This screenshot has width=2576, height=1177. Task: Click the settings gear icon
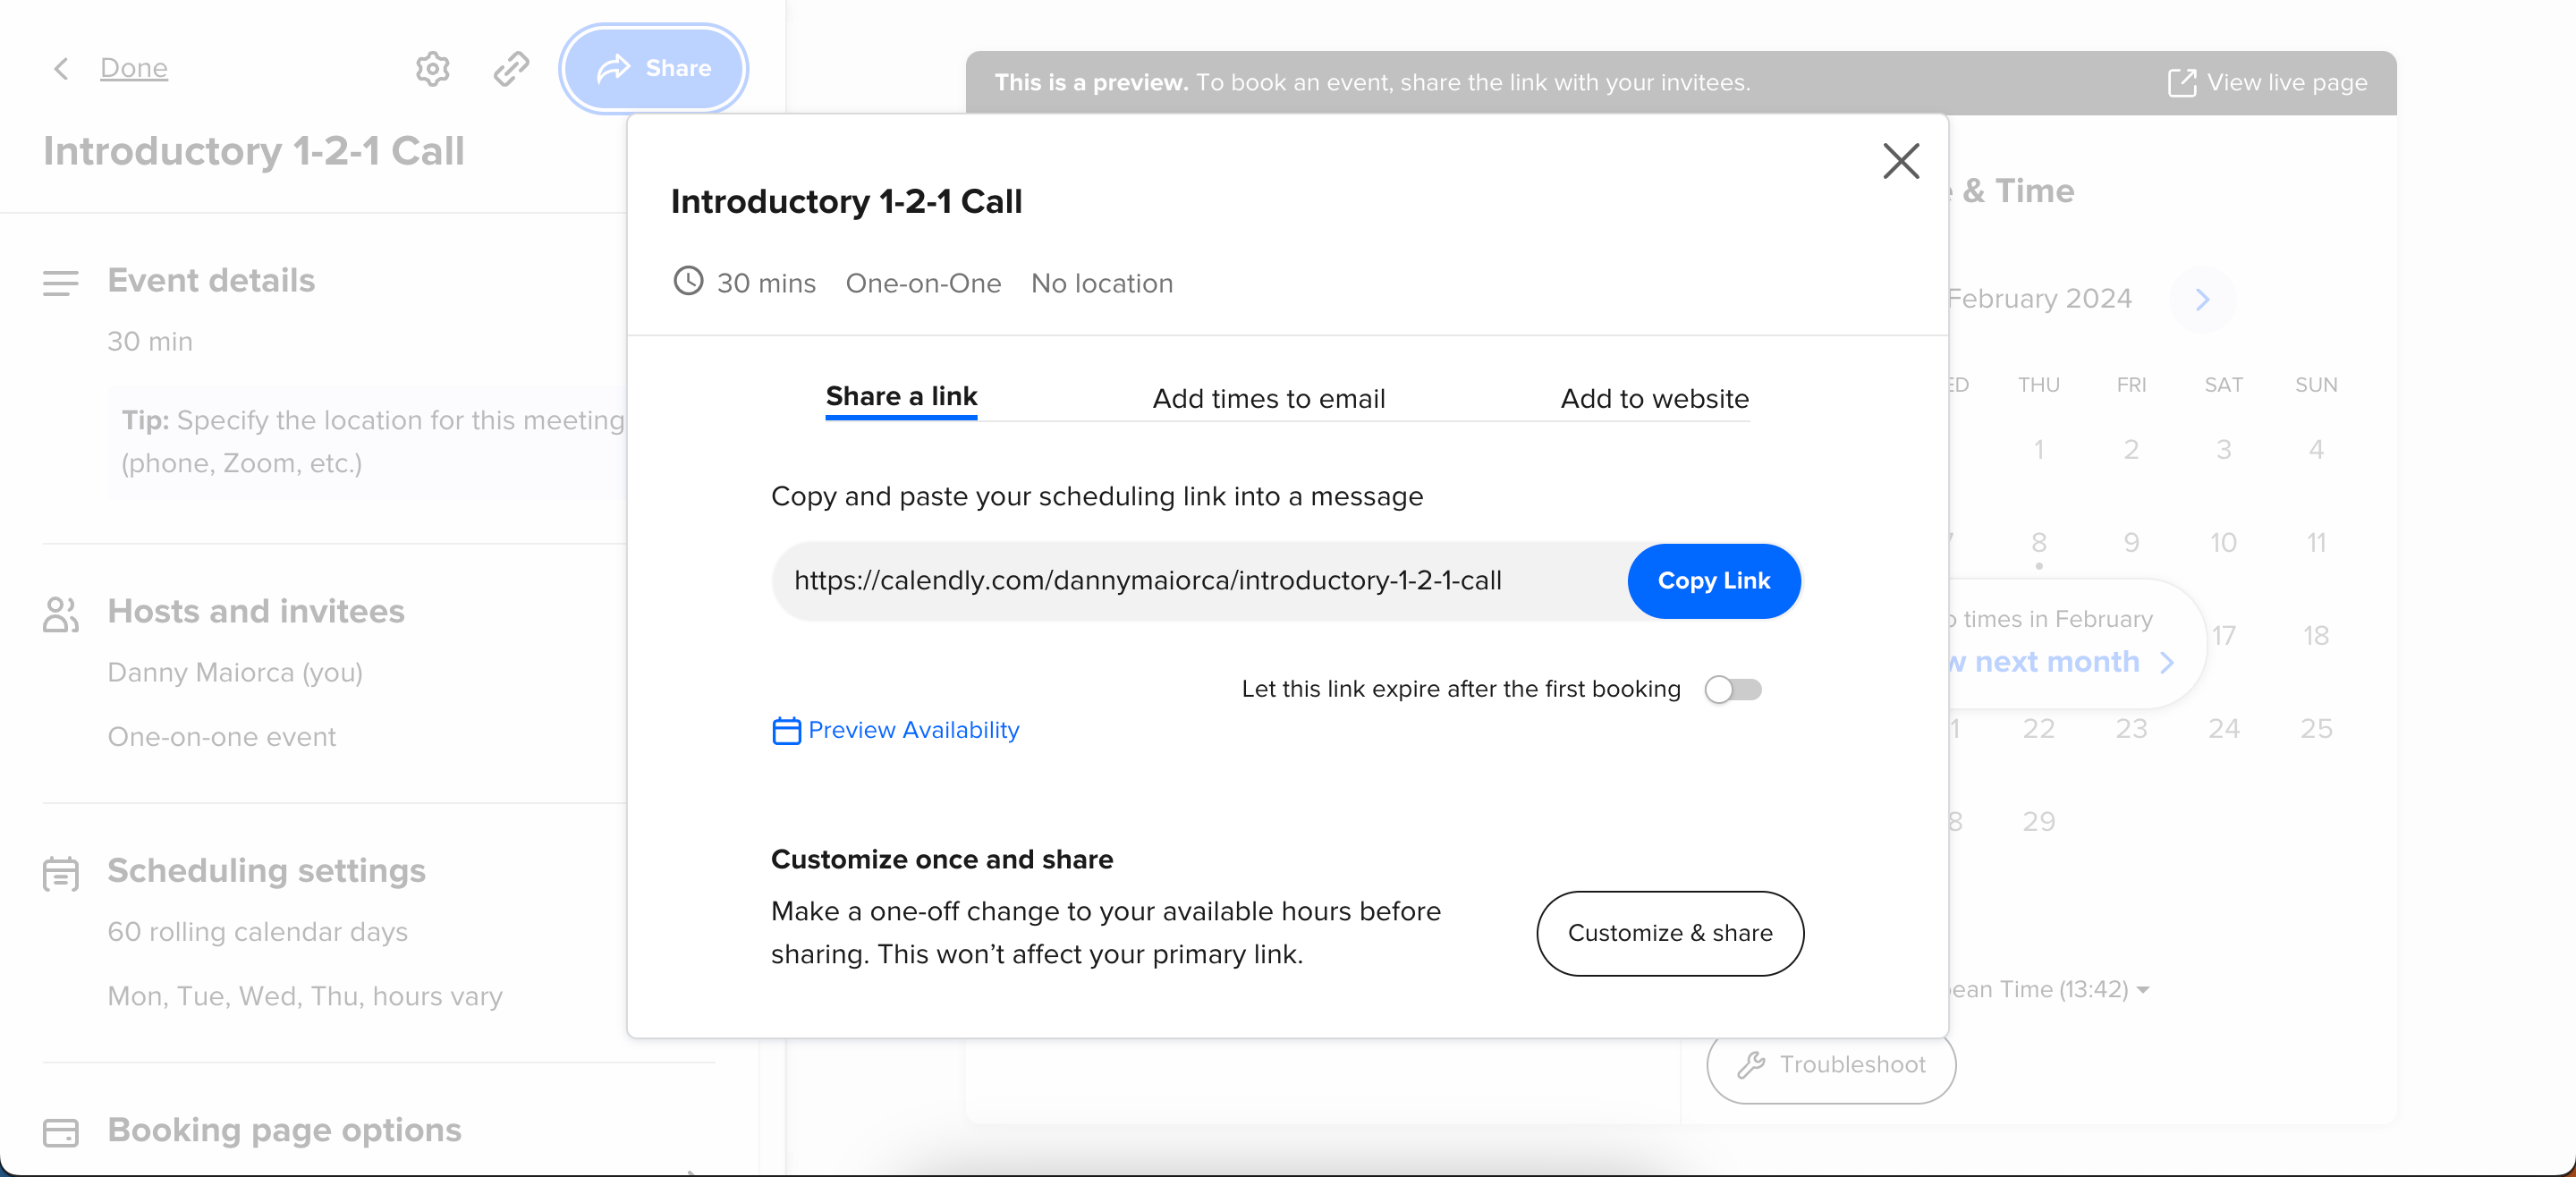tap(432, 68)
